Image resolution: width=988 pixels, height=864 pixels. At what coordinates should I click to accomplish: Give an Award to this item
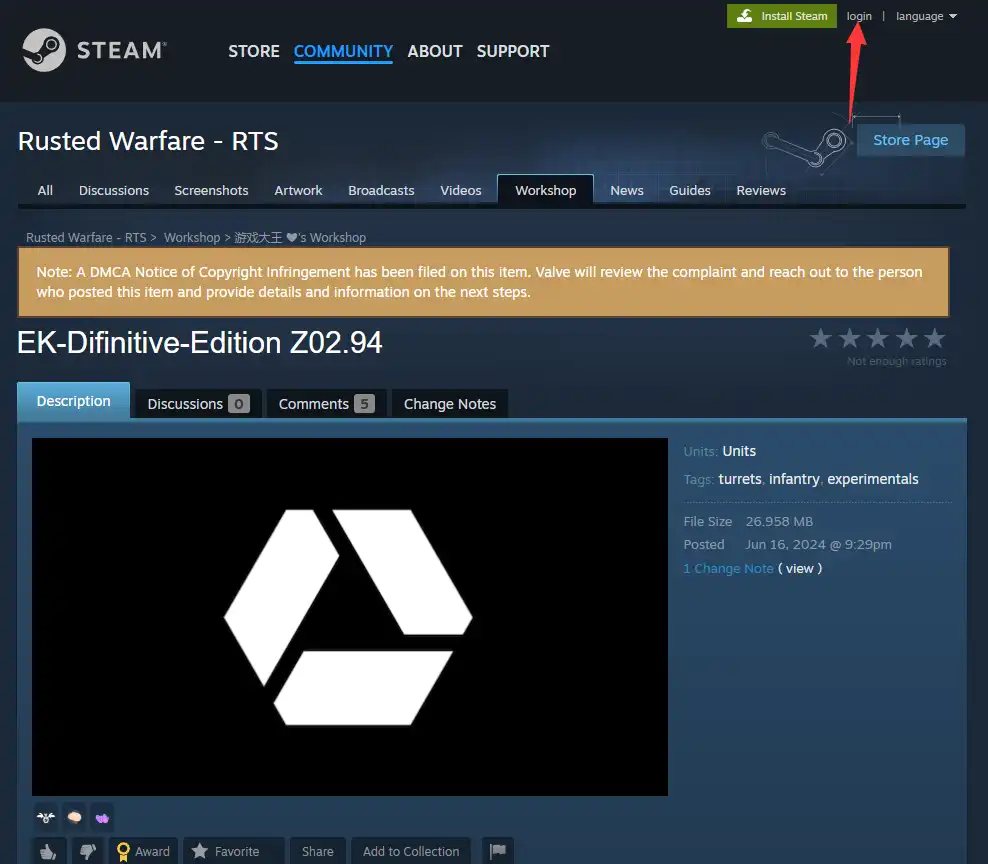144,851
